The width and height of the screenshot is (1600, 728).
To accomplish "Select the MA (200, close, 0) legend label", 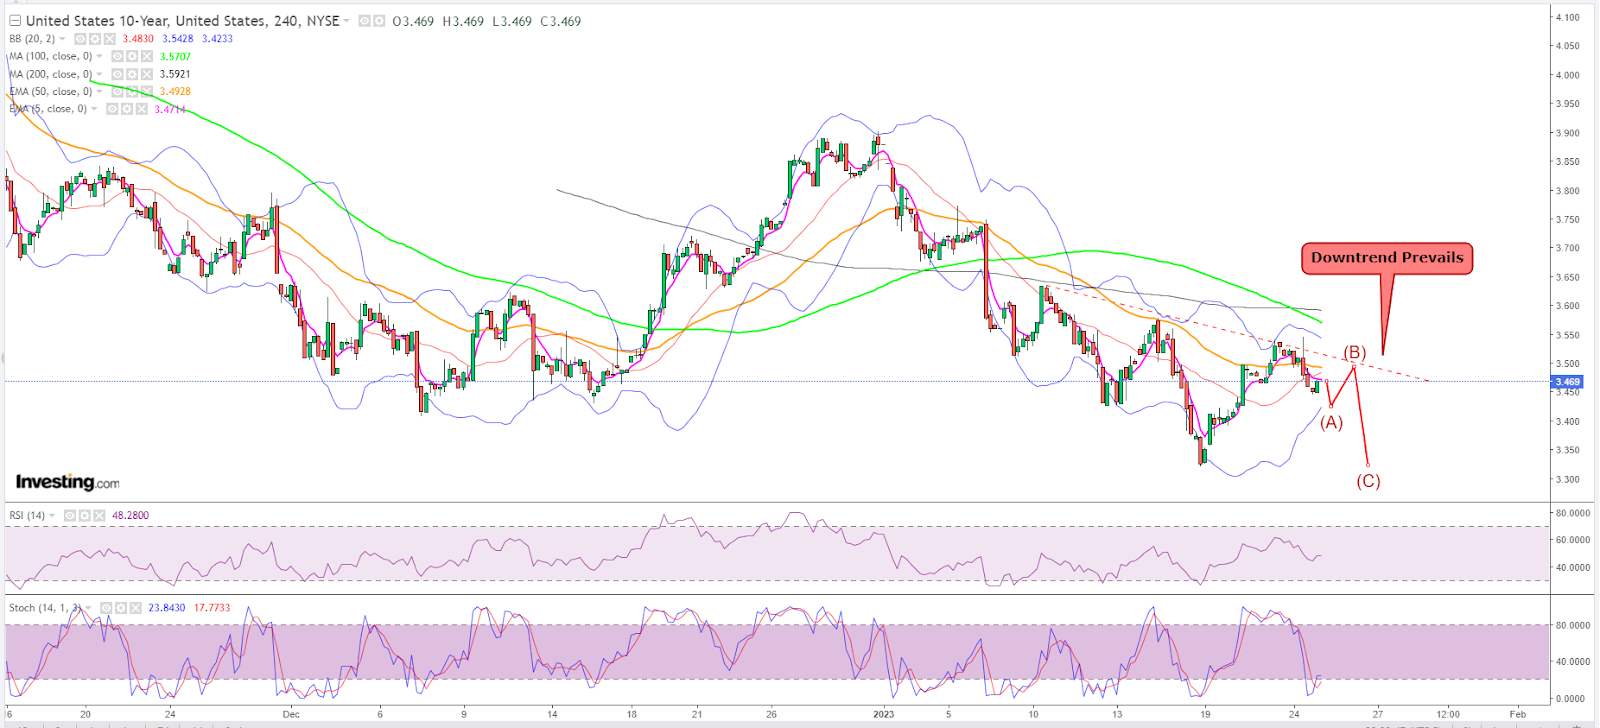I will coord(51,74).
